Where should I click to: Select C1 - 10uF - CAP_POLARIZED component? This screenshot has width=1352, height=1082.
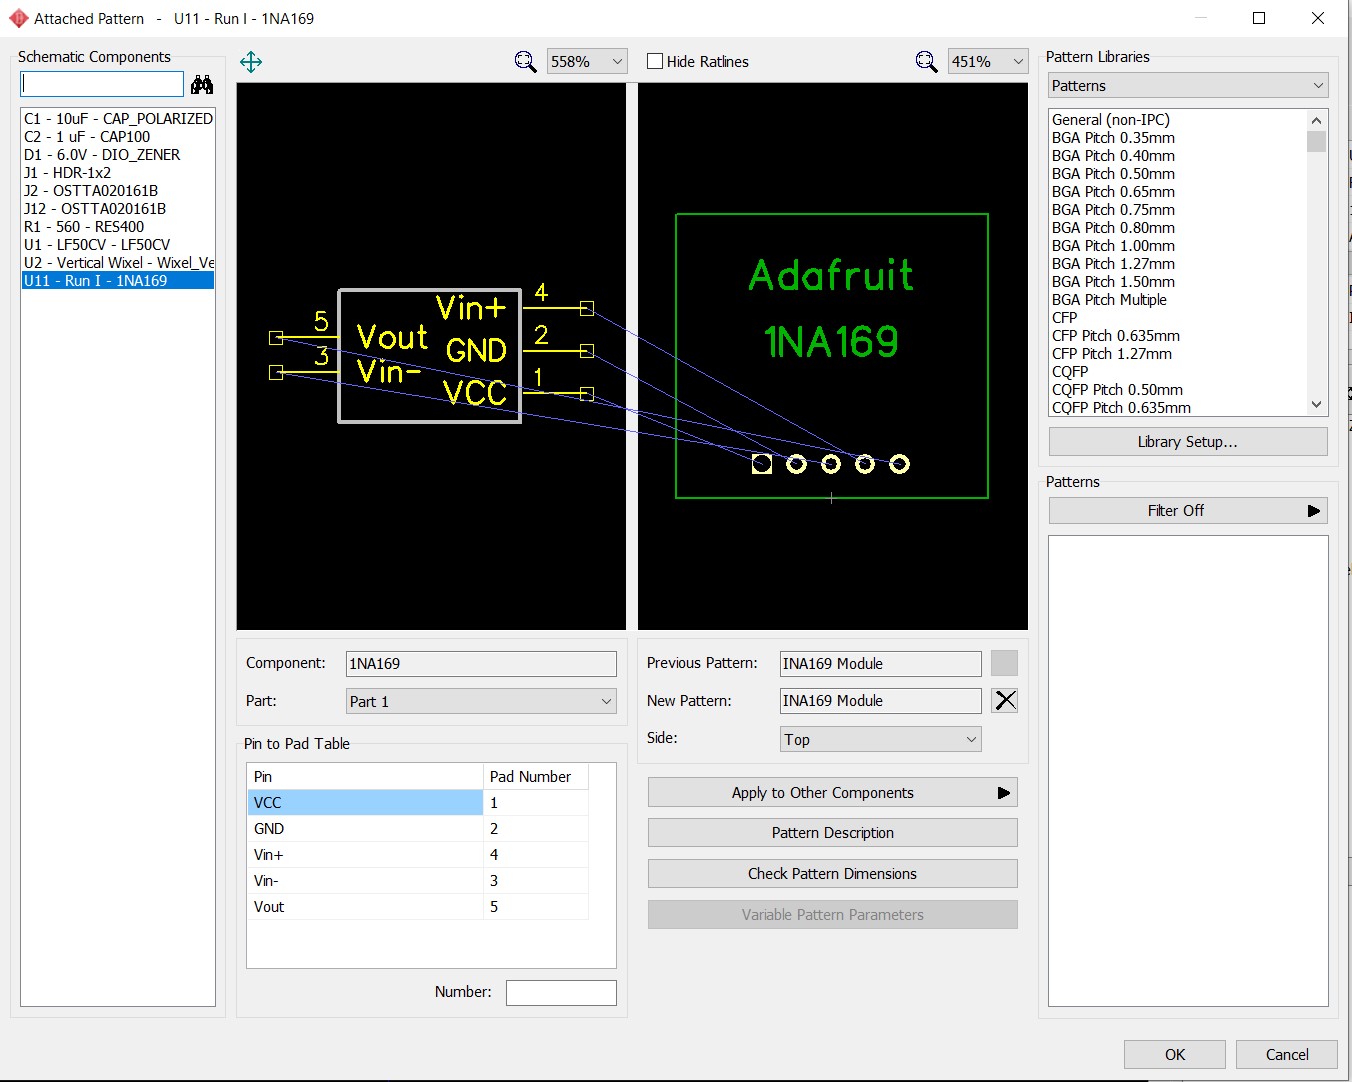click(118, 119)
